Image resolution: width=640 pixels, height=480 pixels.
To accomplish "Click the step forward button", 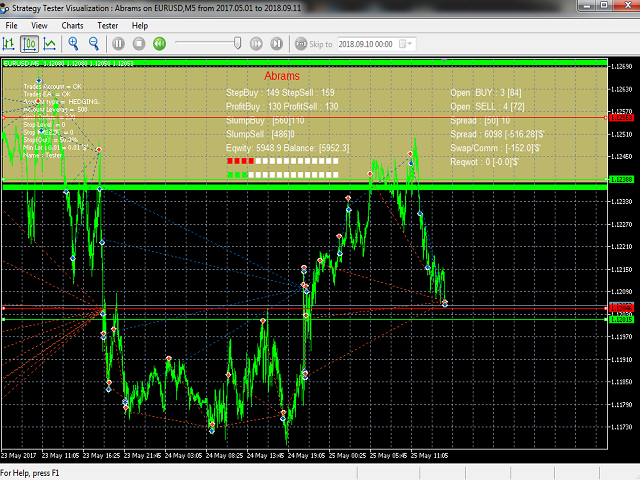I will pyautogui.click(x=256, y=44).
